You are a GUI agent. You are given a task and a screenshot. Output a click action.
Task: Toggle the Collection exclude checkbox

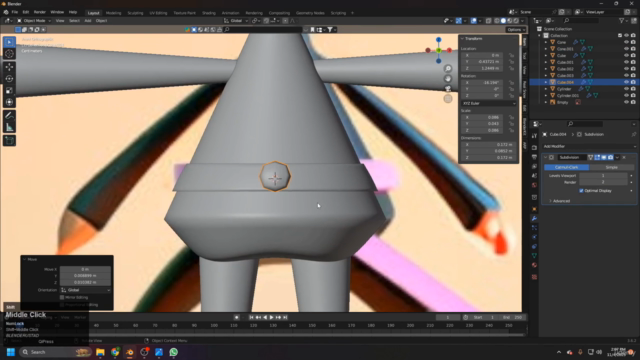point(620,36)
